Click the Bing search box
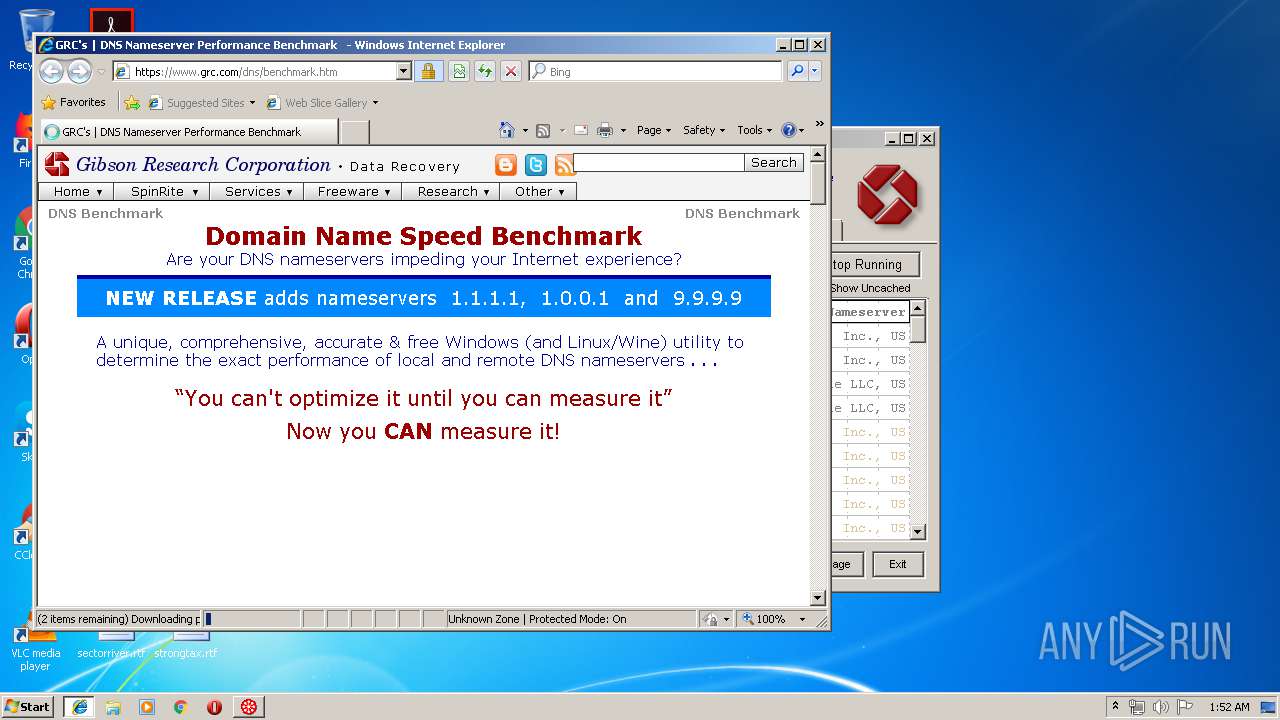The width and height of the screenshot is (1280, 720). click(x=655, y=71)
